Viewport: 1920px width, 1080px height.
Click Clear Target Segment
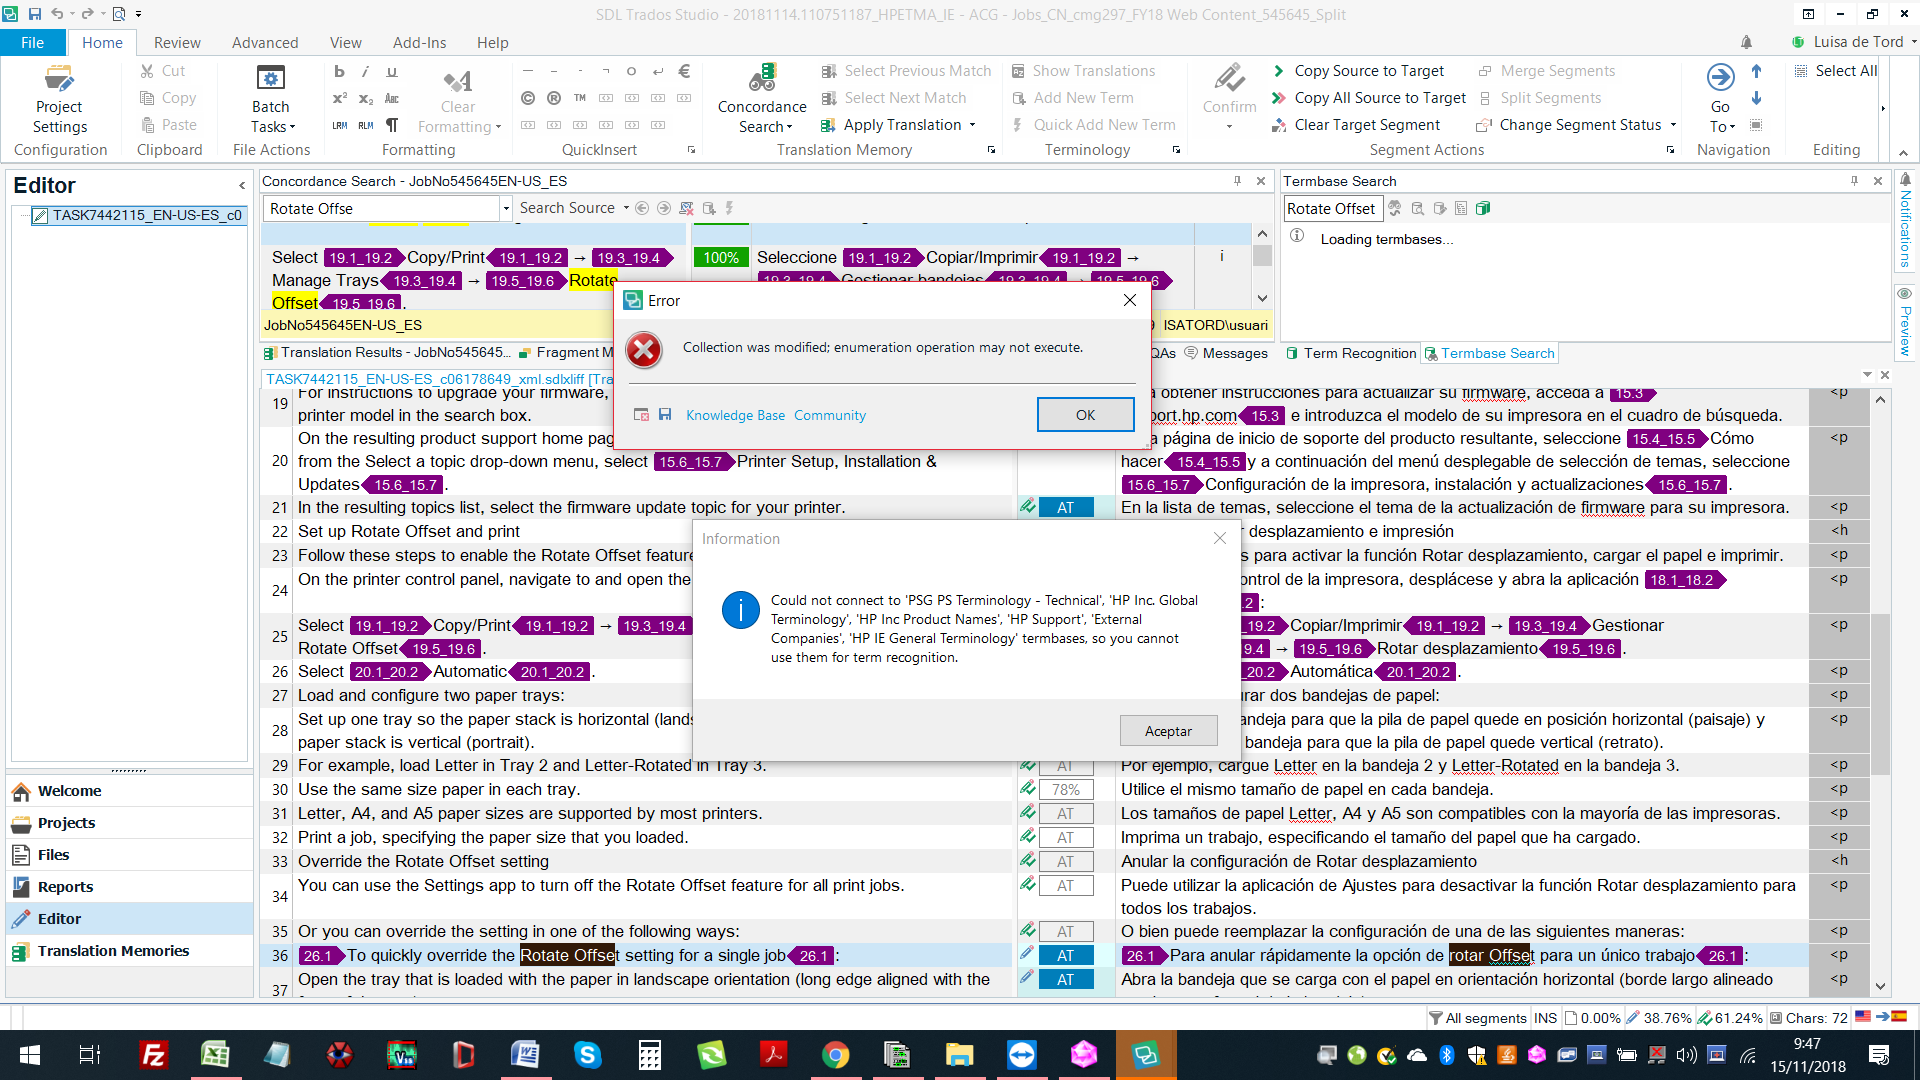point(1366,125)
